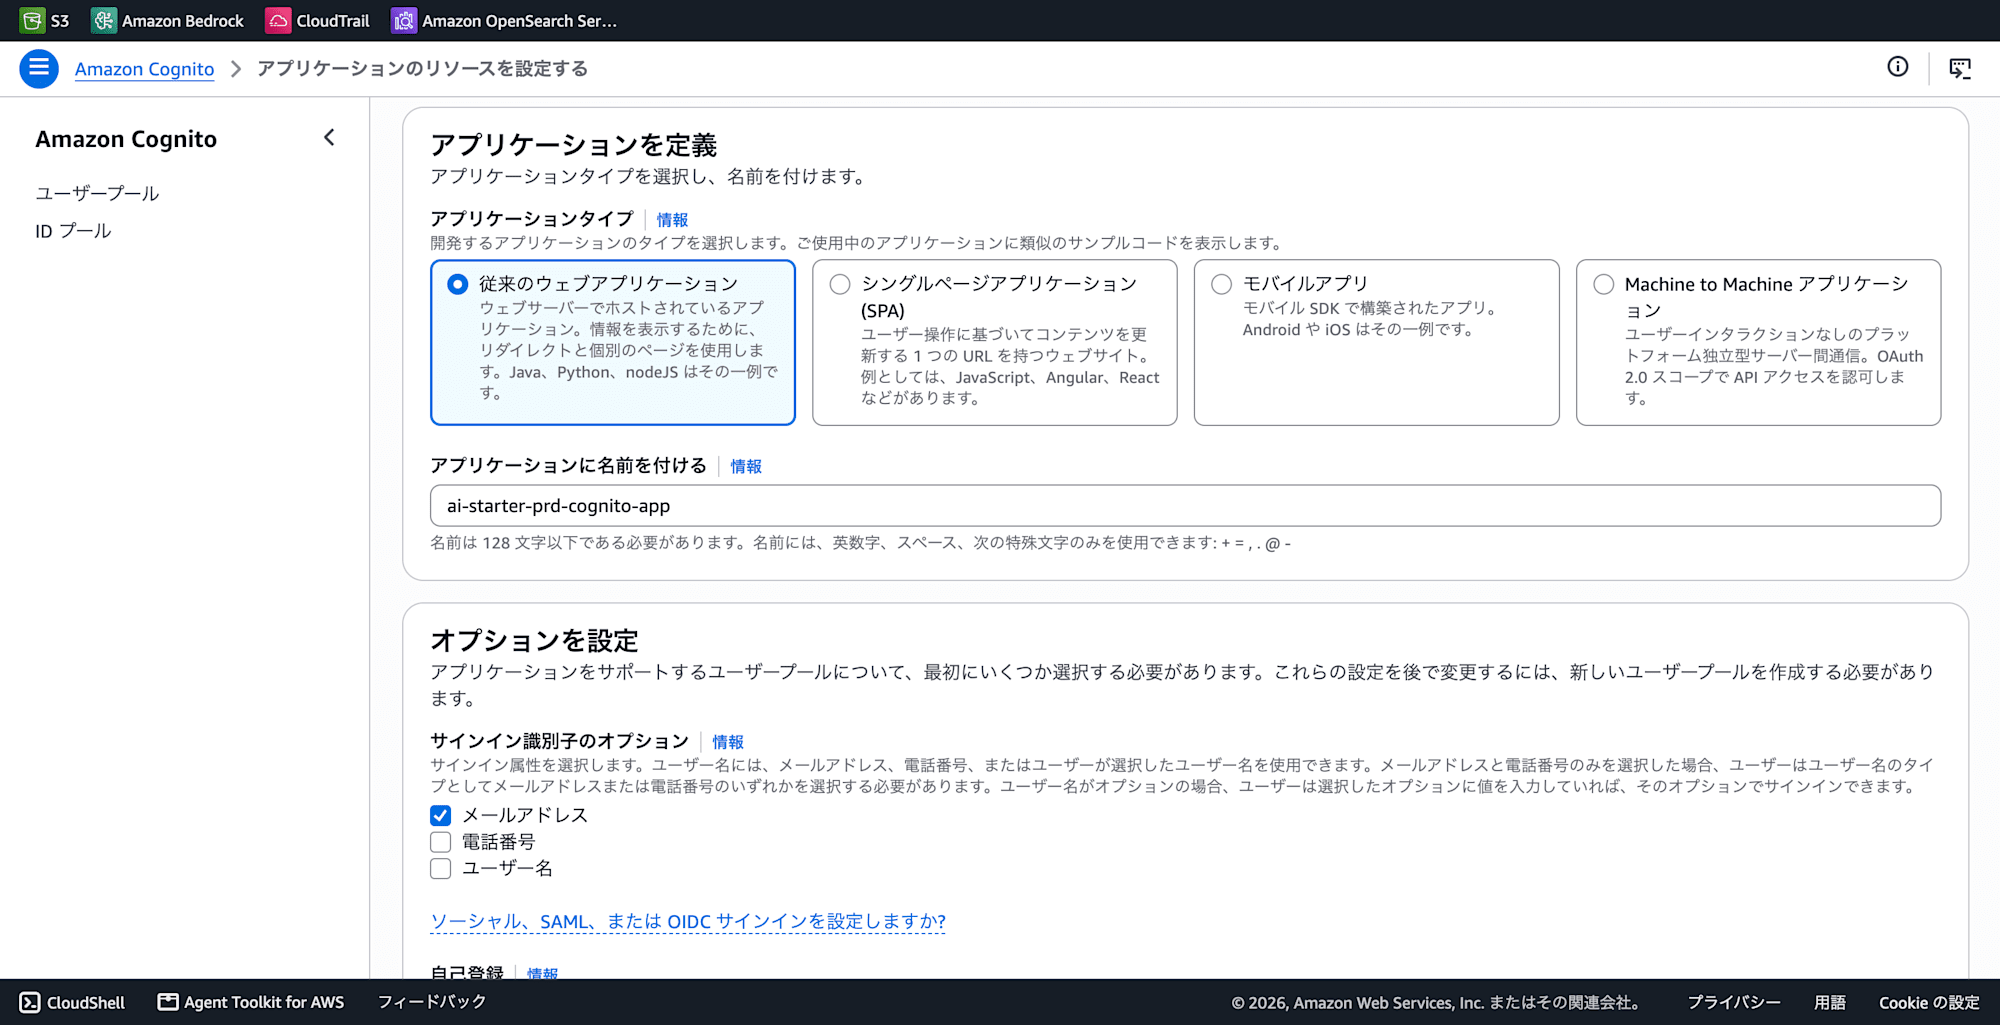Click フィードバック in the footer
This screenshot has height=1025, width=2000.
coord(432,1002)
